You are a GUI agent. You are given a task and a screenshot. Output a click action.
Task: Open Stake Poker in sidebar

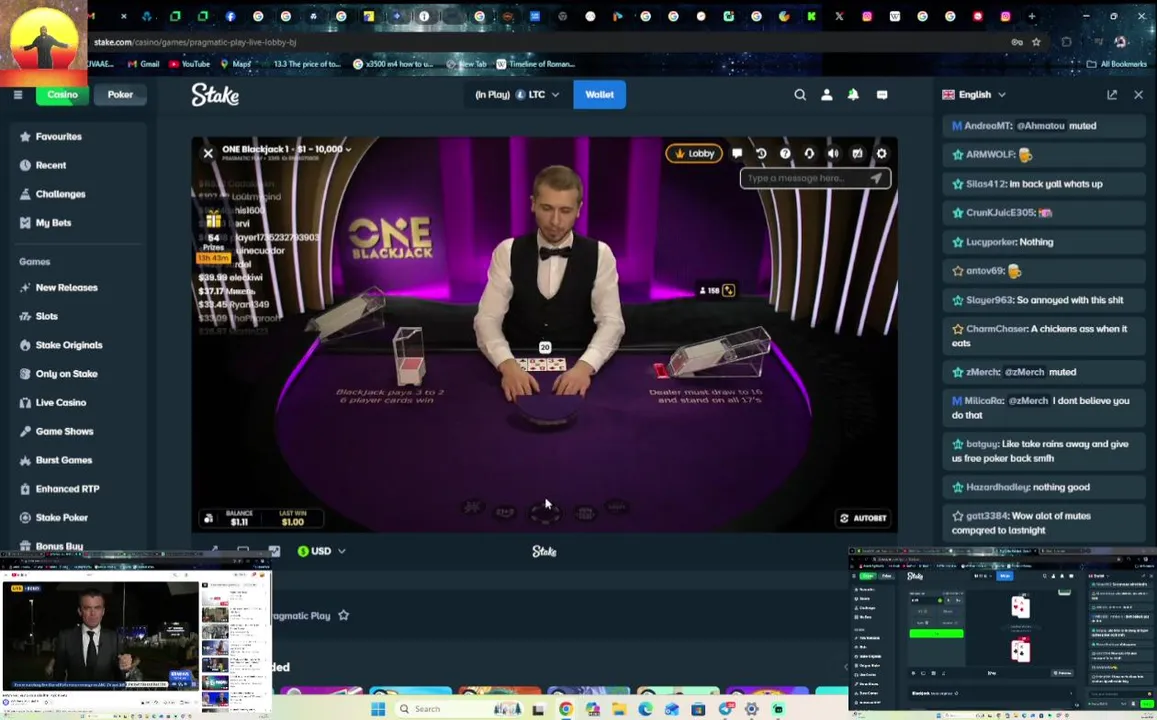[61, 518]
